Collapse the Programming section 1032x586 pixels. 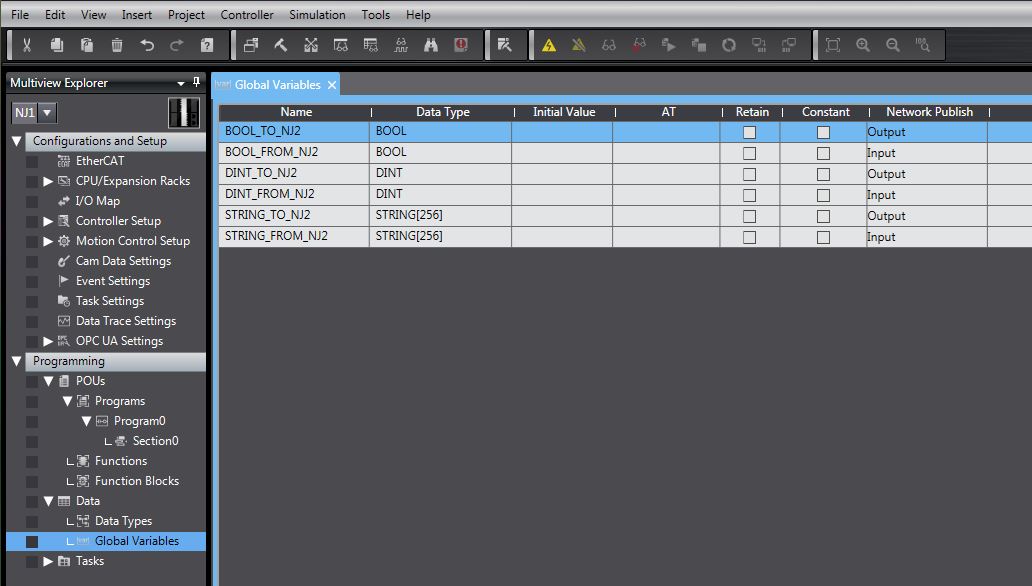pyautogui.click(x=17, y=361)
